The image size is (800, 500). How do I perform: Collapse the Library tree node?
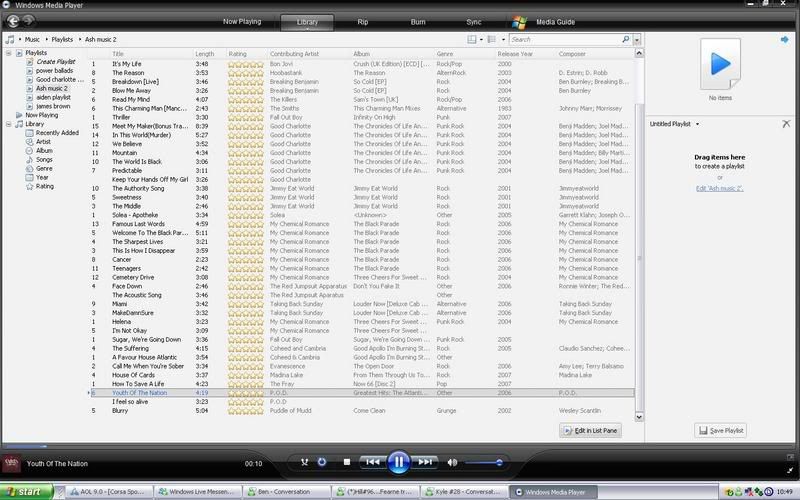click(8, 124)
